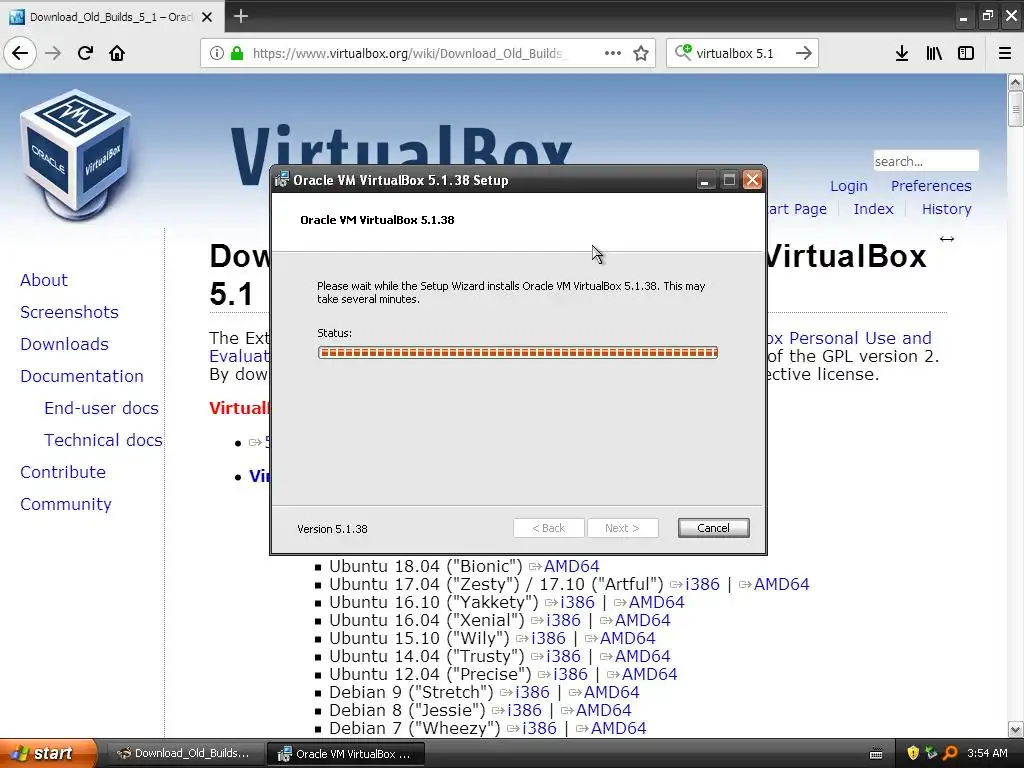The image size is (1024, 768).
Task: Switch to Download_Old_Builds taskbar item
Action: (184, 753)
